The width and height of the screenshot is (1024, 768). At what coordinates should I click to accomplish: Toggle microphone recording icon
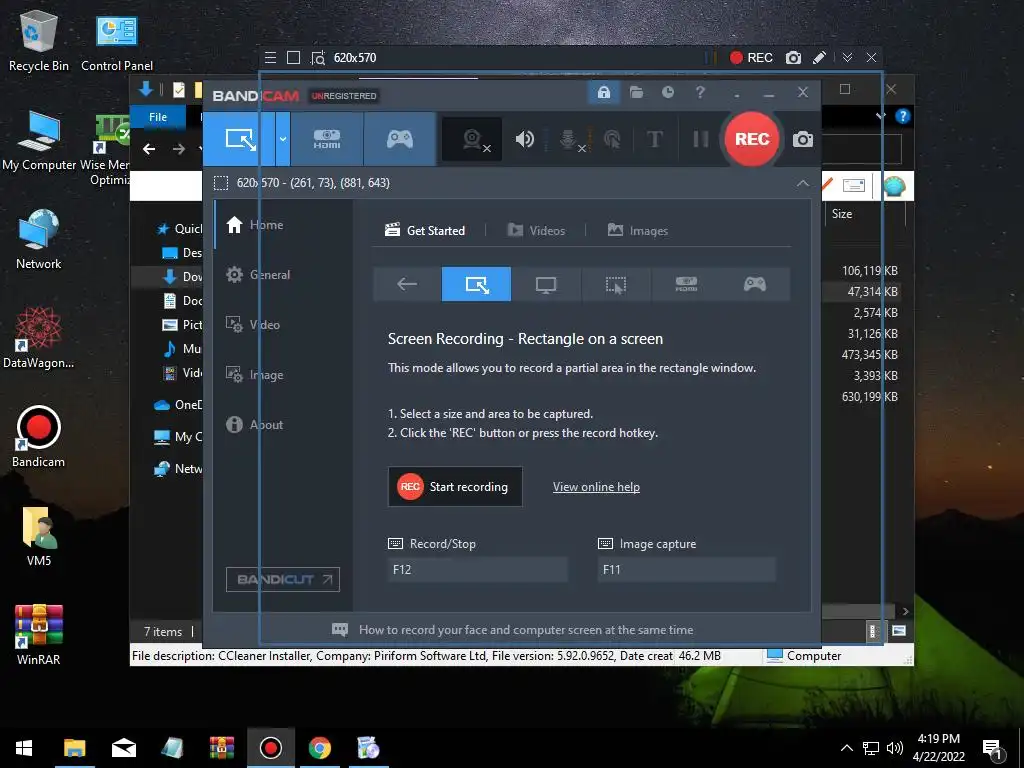coord(569,139)
